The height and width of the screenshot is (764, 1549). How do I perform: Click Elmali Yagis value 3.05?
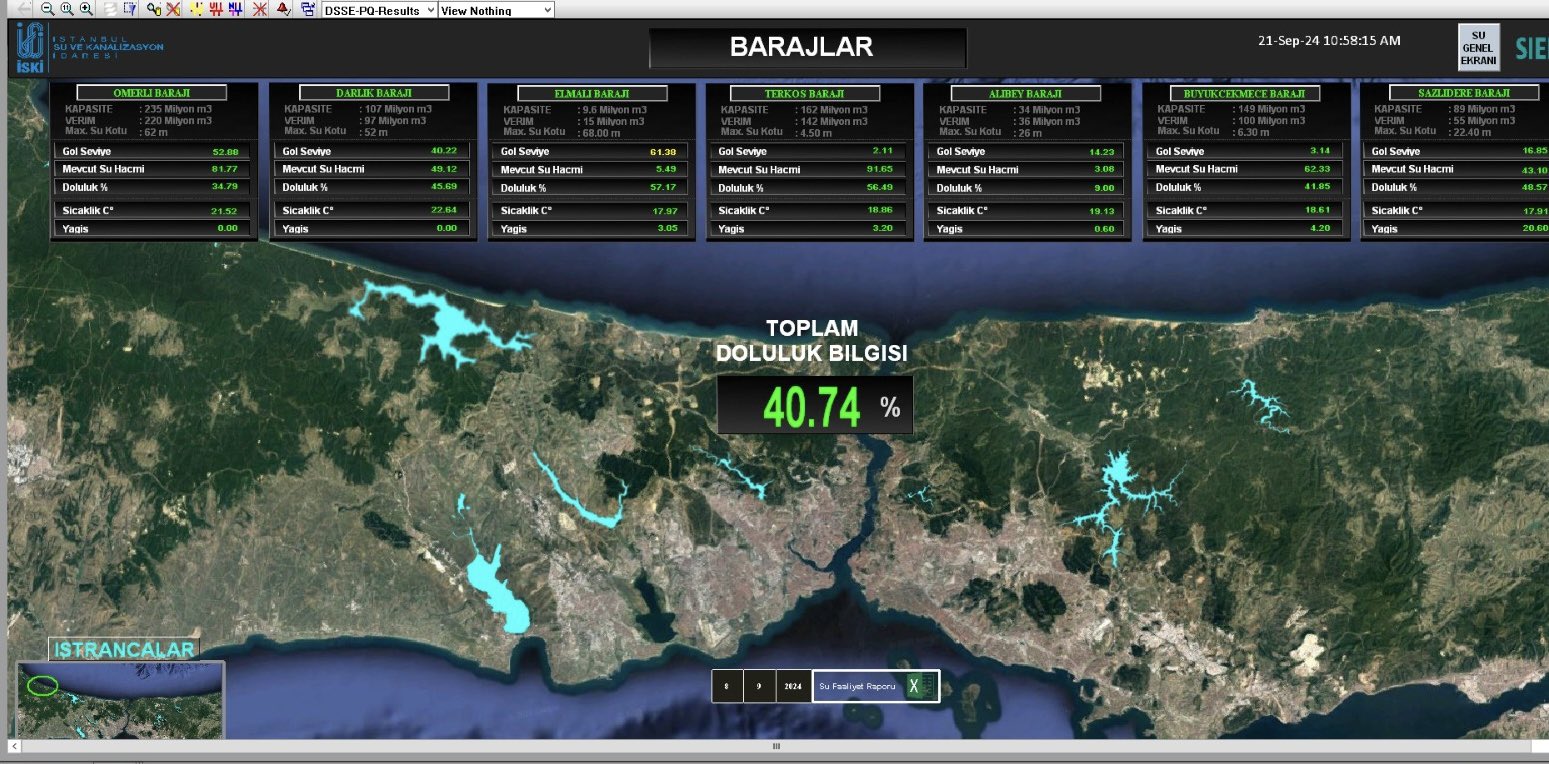[x=667, y=229]
